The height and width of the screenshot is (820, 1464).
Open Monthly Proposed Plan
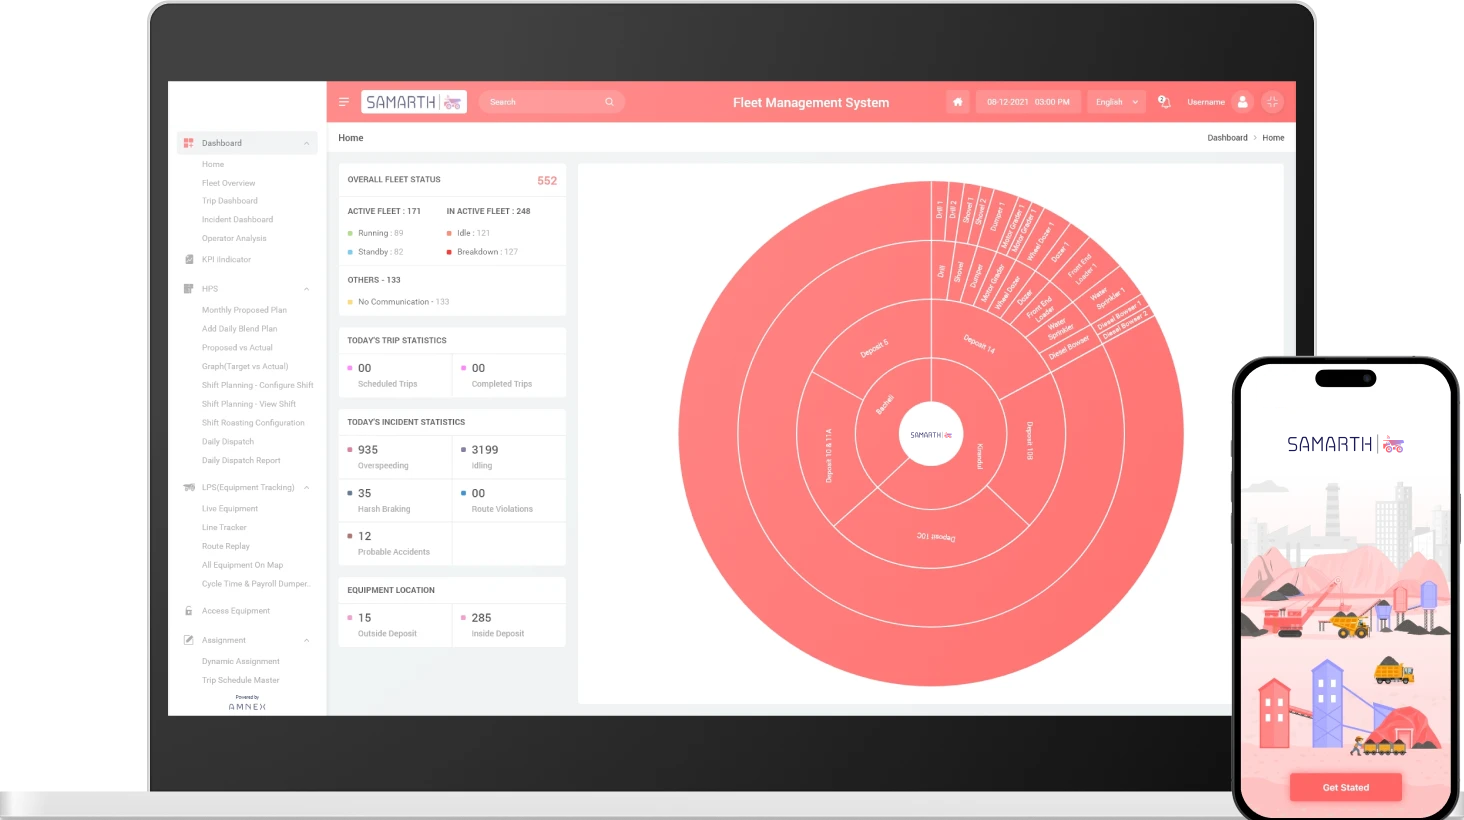244,310
